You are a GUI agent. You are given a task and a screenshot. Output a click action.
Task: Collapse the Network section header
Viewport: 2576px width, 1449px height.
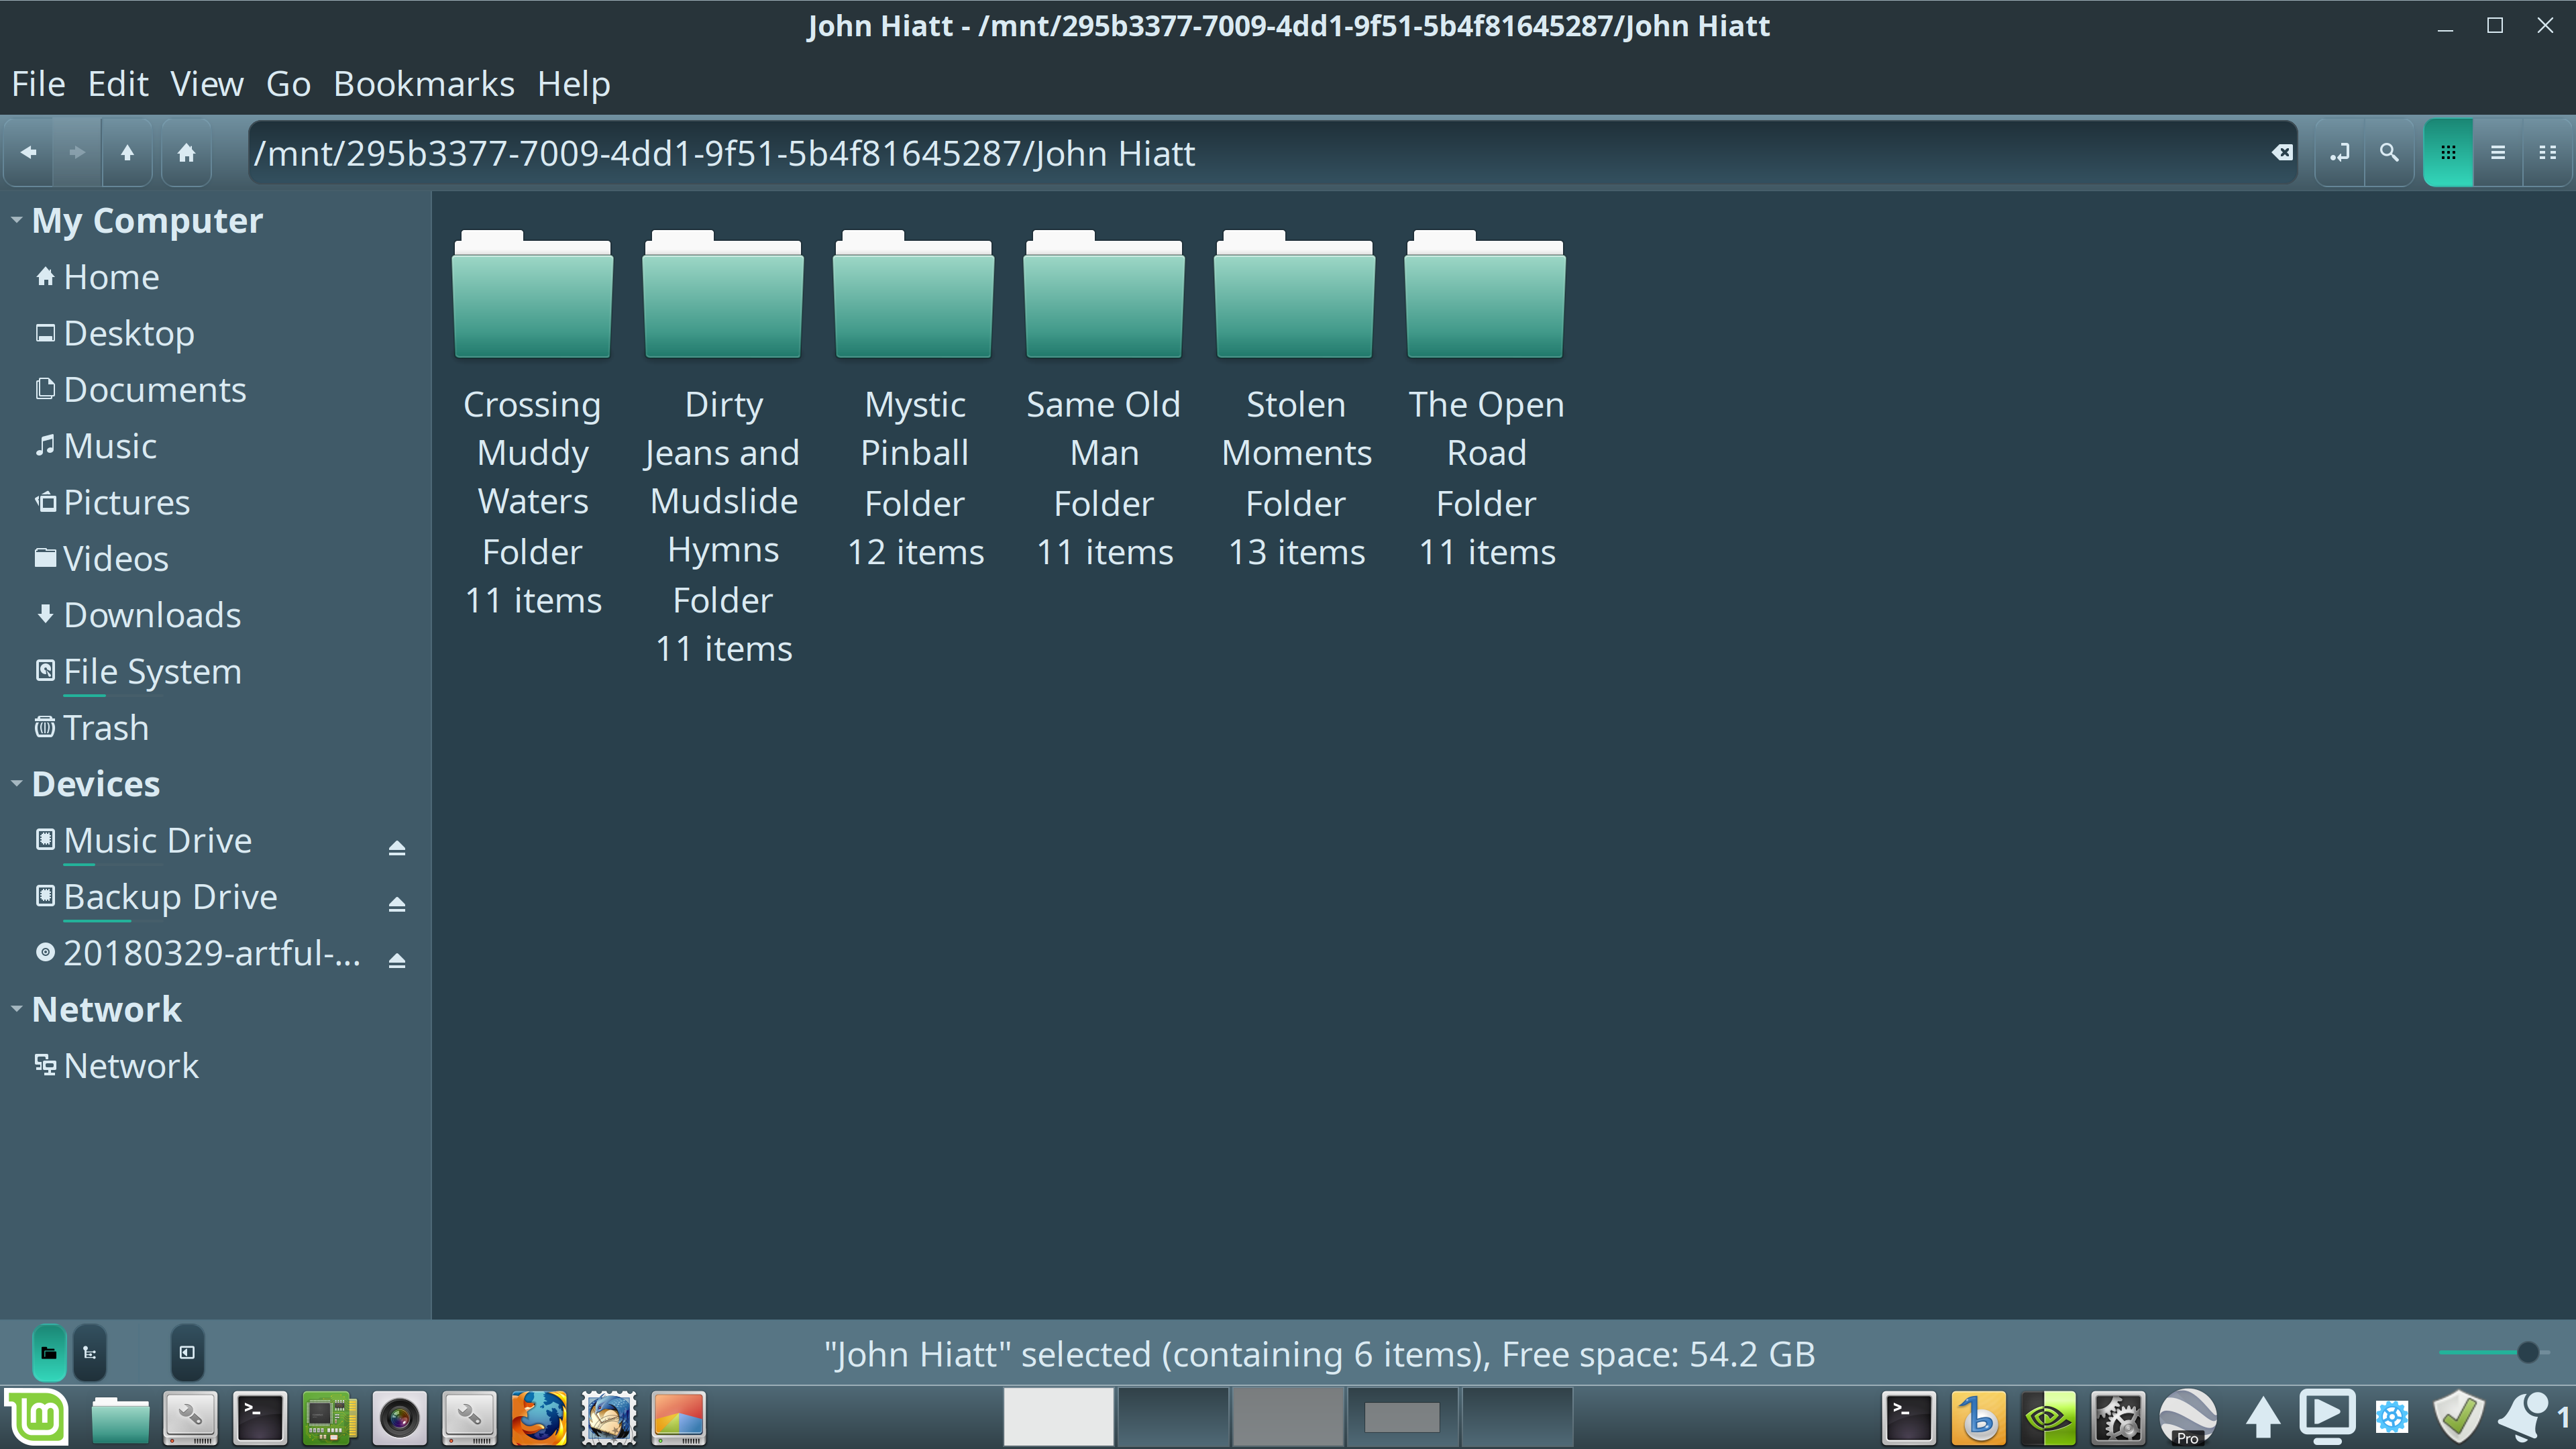tap(16, 1009)
